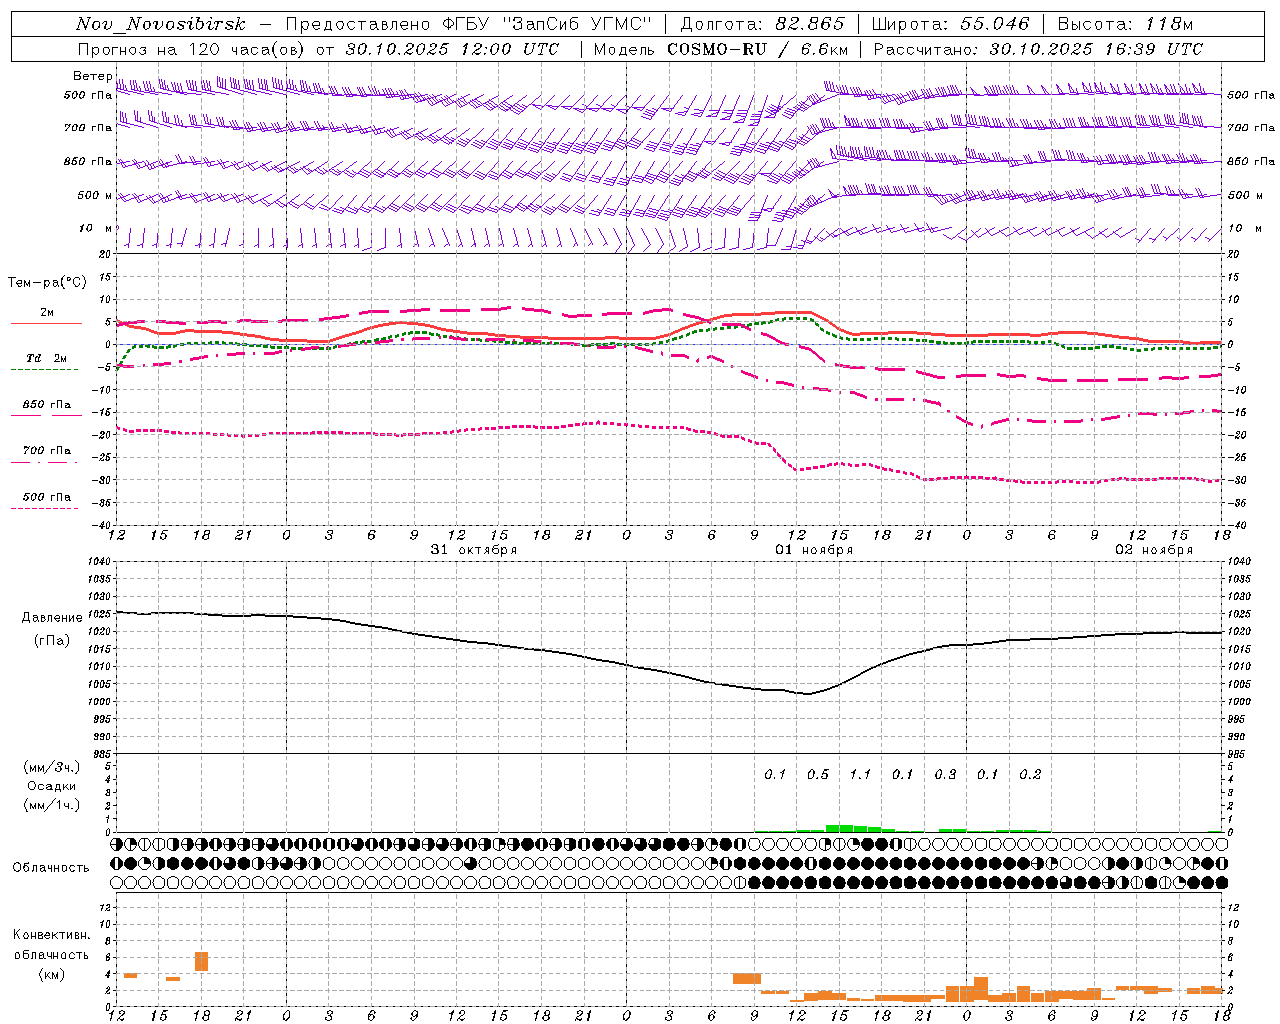Click the "850 гПа" temperature legend entry
This screenshot has height=1024, width=1280.
coord(47,405)
